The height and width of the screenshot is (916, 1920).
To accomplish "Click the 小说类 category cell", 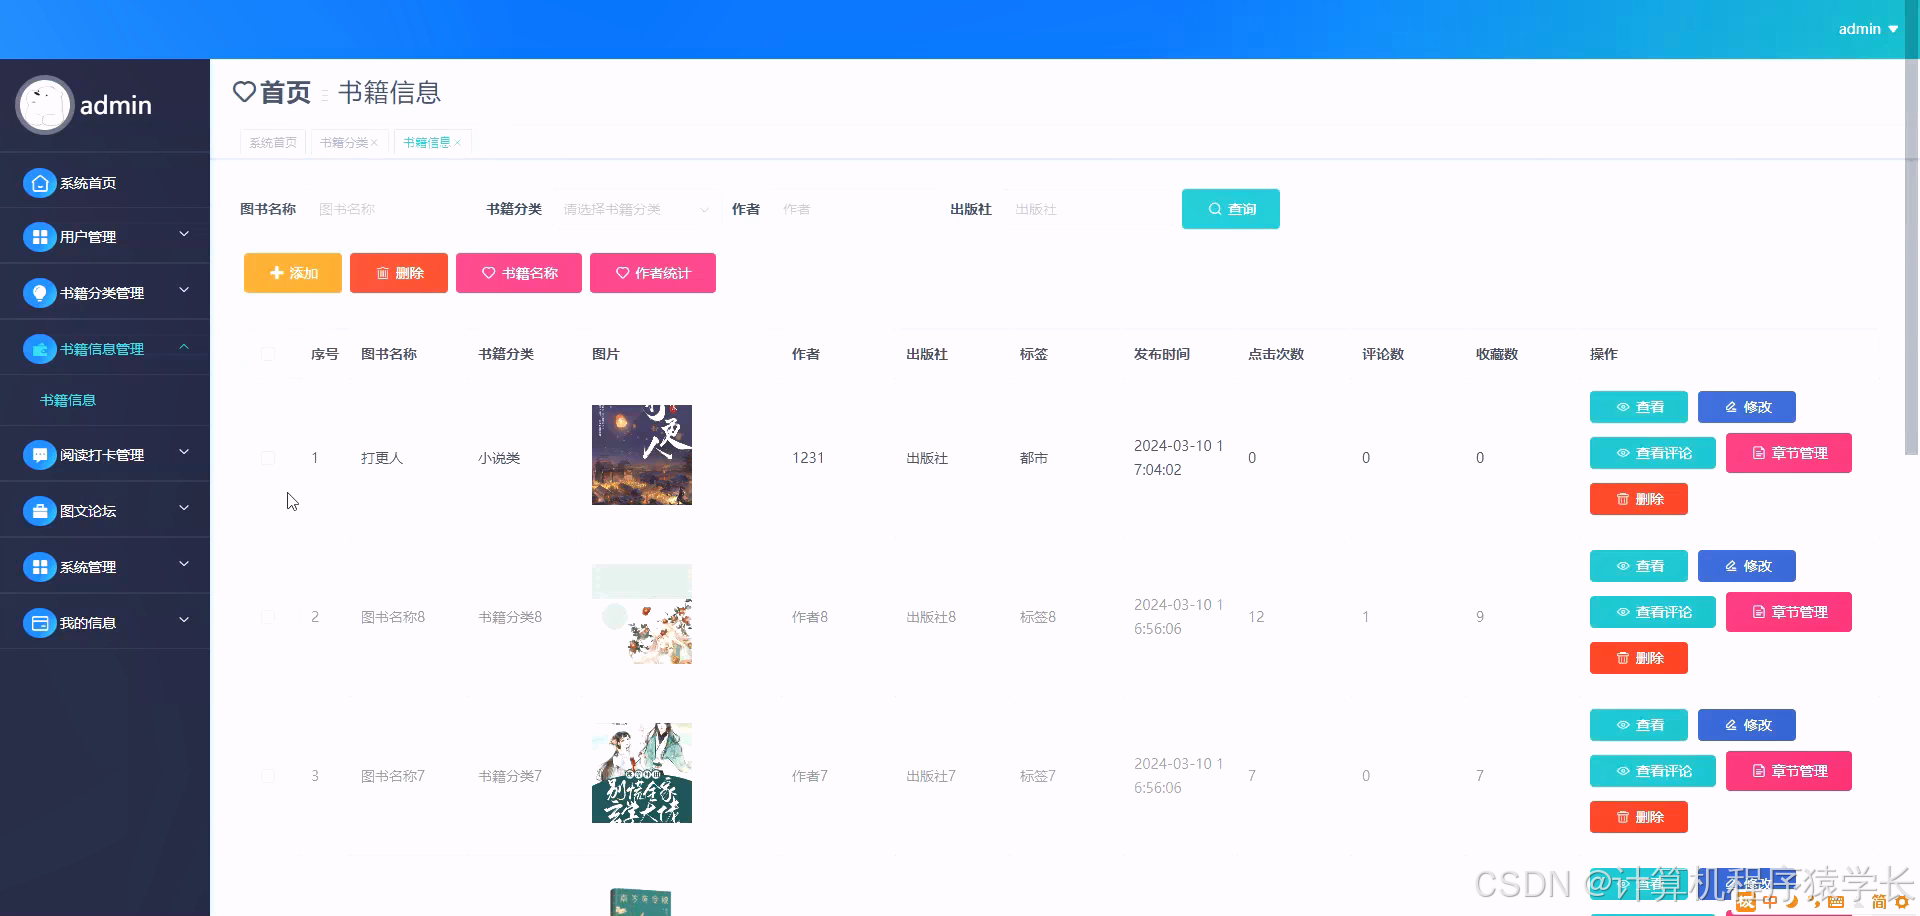I will tap(499, 458).
